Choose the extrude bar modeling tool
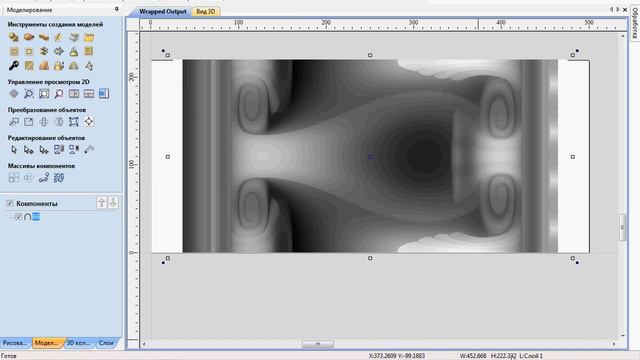Image resolution: width=640 pixels, height=360 pixels. pyautogui.click(x=44, y=37)
